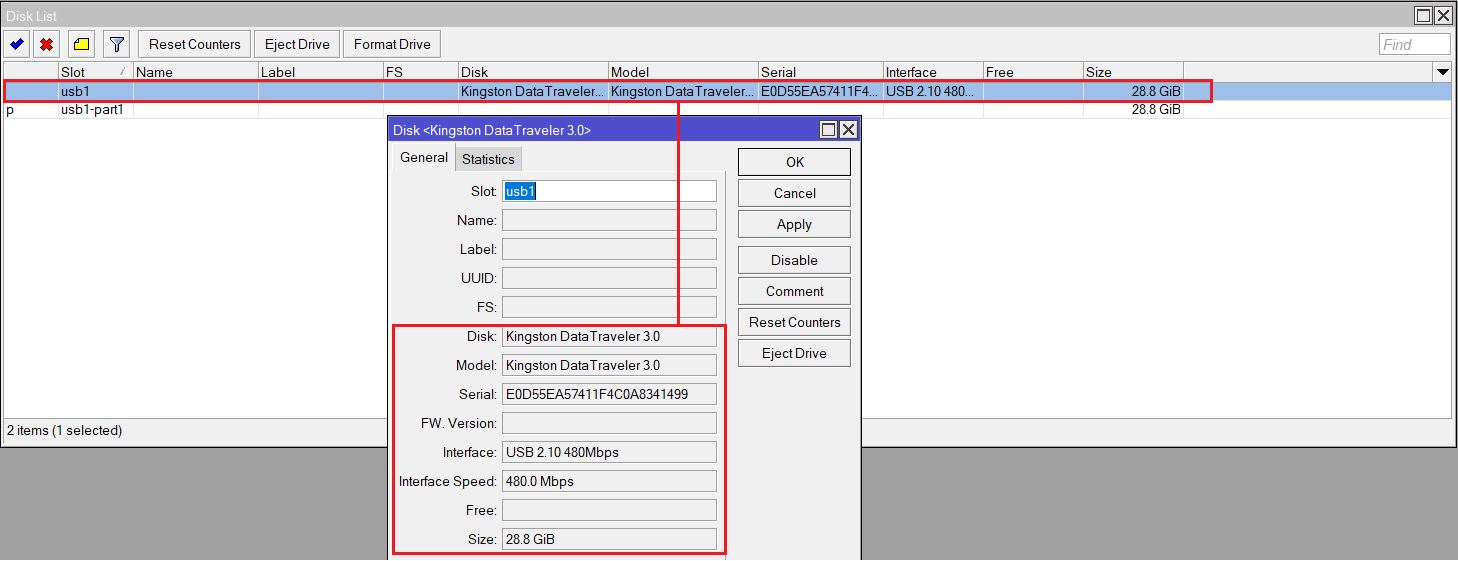Sort by the Disk column header

coord(533,72)
